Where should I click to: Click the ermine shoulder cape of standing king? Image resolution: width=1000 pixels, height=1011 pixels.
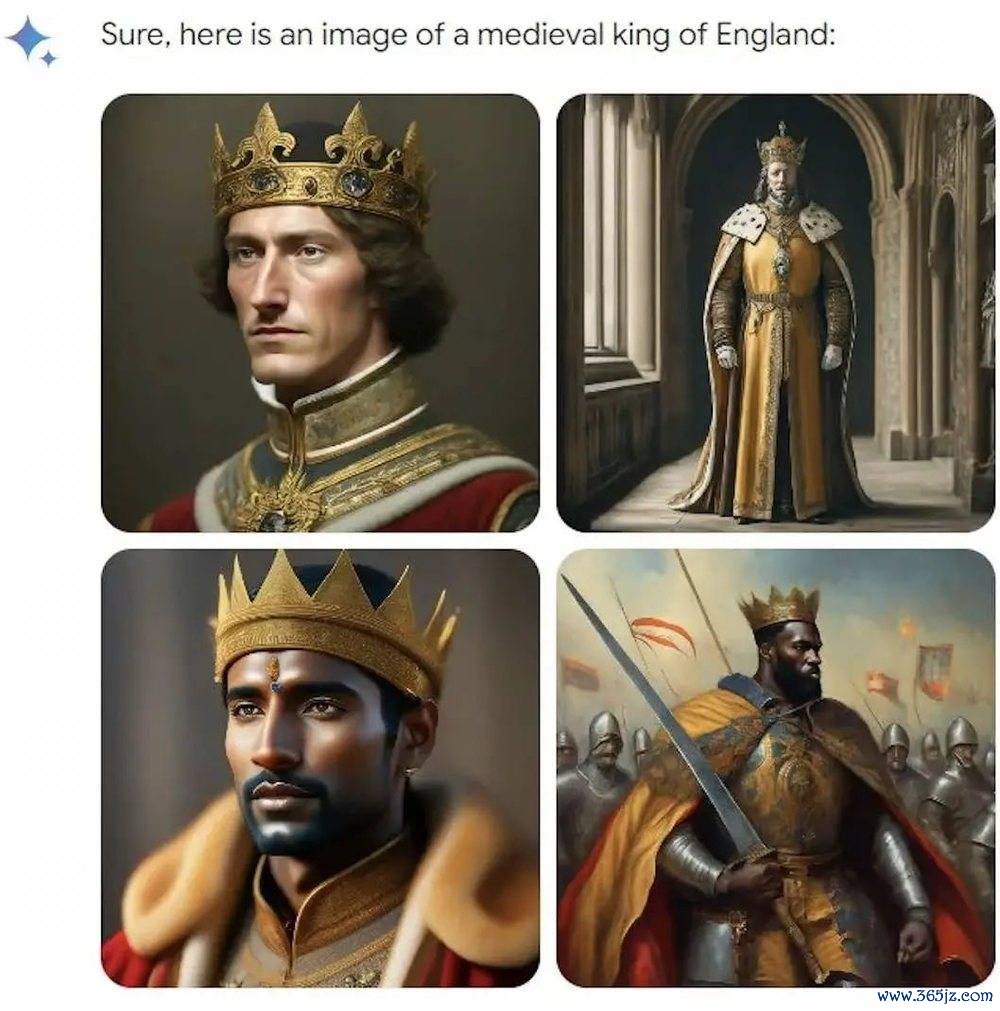coord(782,219)
